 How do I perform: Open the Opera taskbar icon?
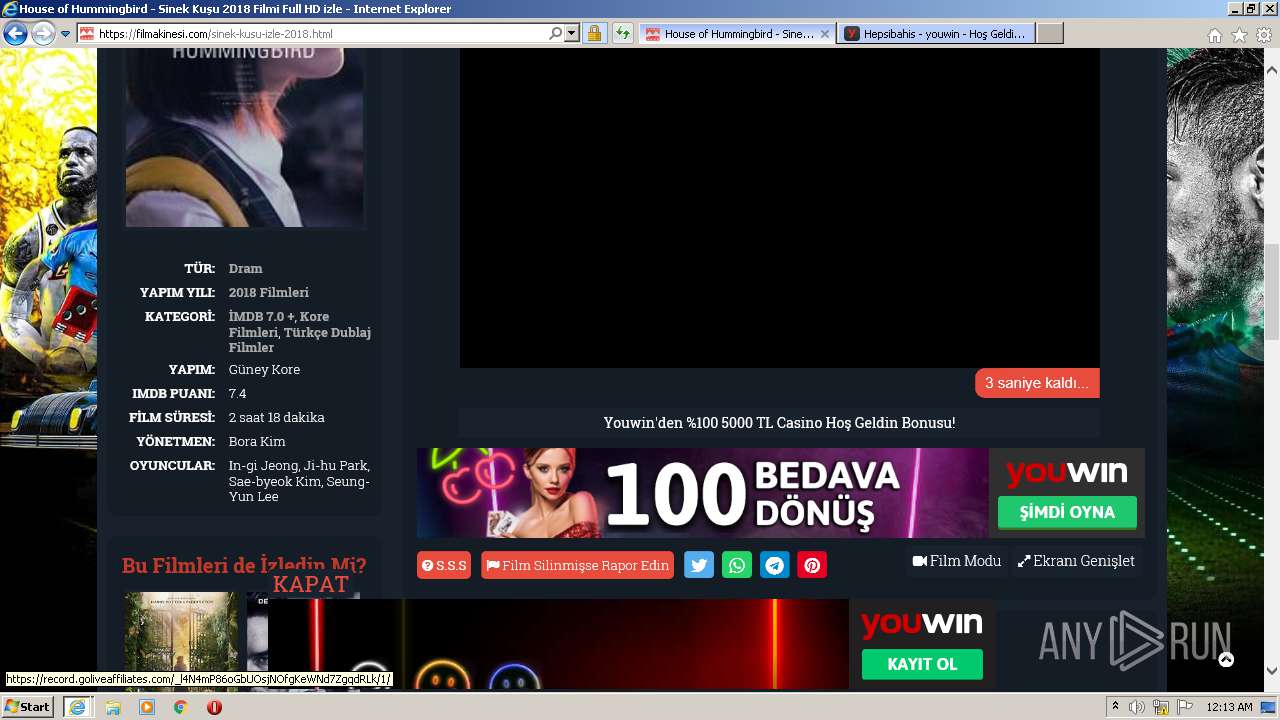point(214,707)
